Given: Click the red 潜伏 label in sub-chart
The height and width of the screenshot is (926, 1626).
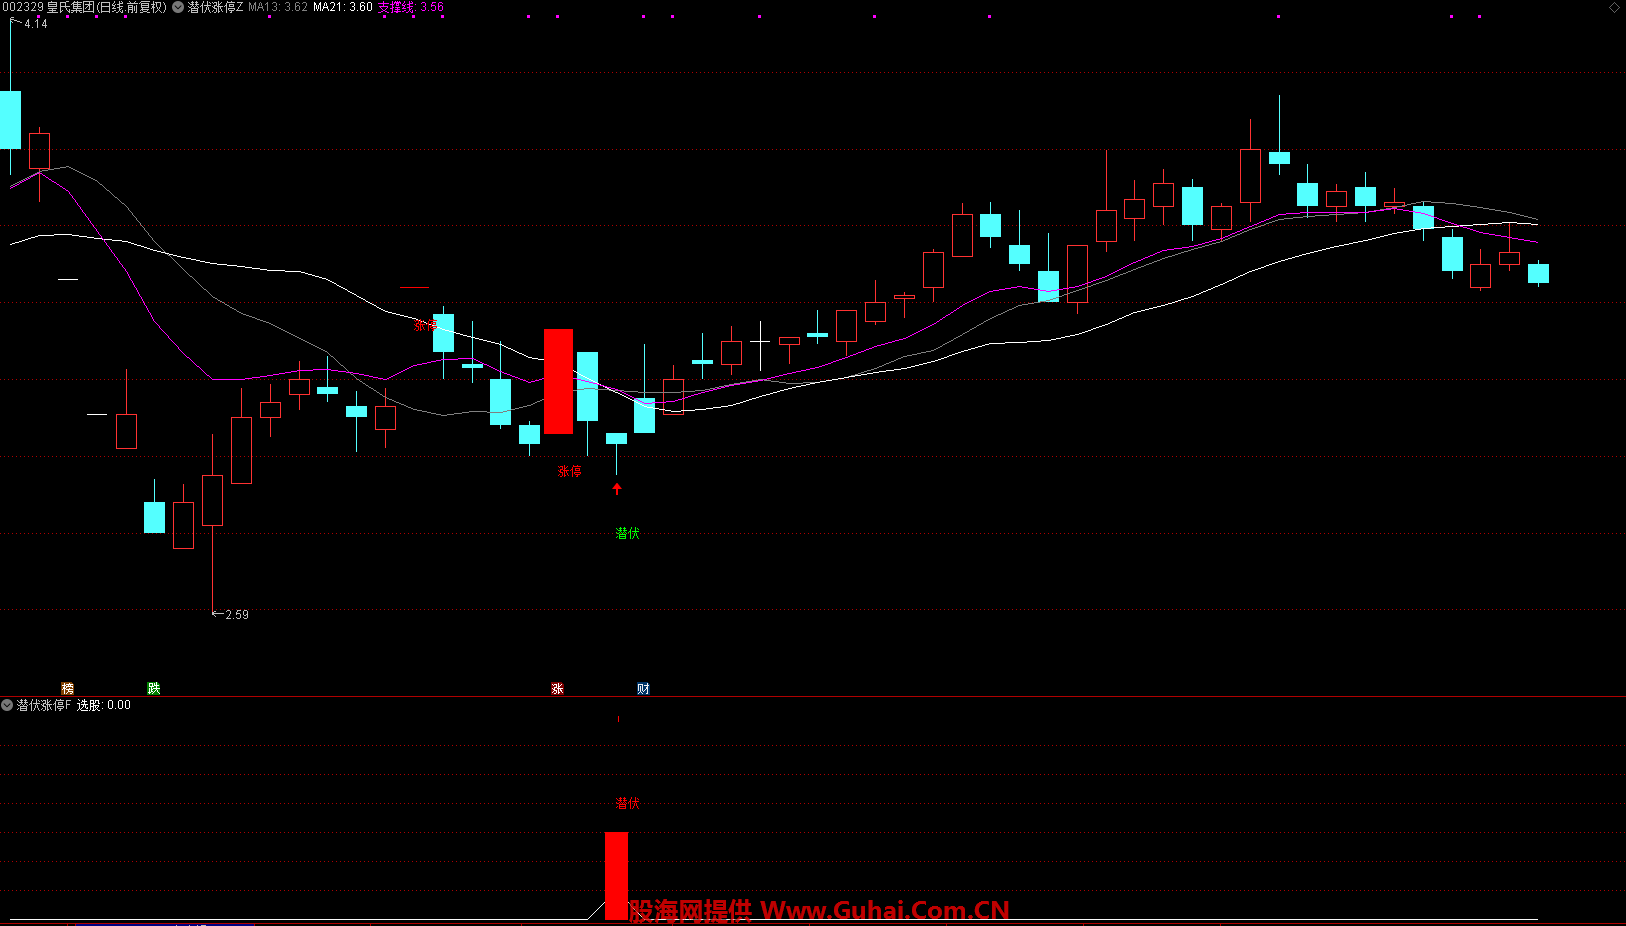Looking at the screenshot, I should pyautogui.click(x=627, y=803).
